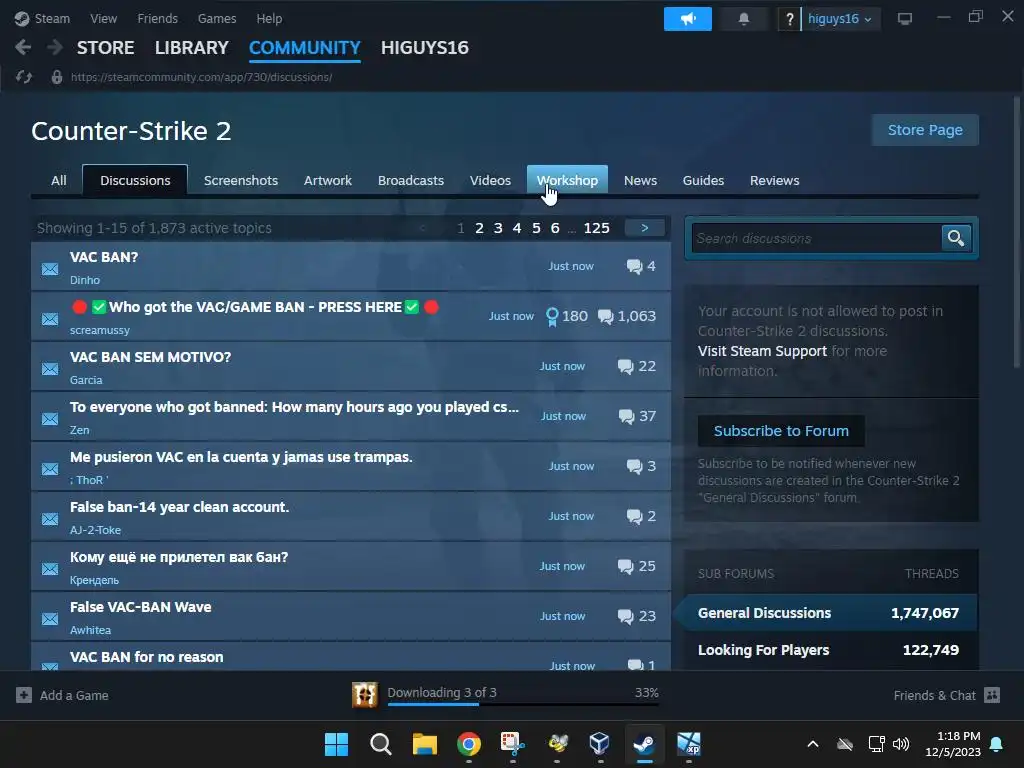Open higuys16 account dropdown
The width and height of the screenshot is (1024, 768).
click(839, 19)
